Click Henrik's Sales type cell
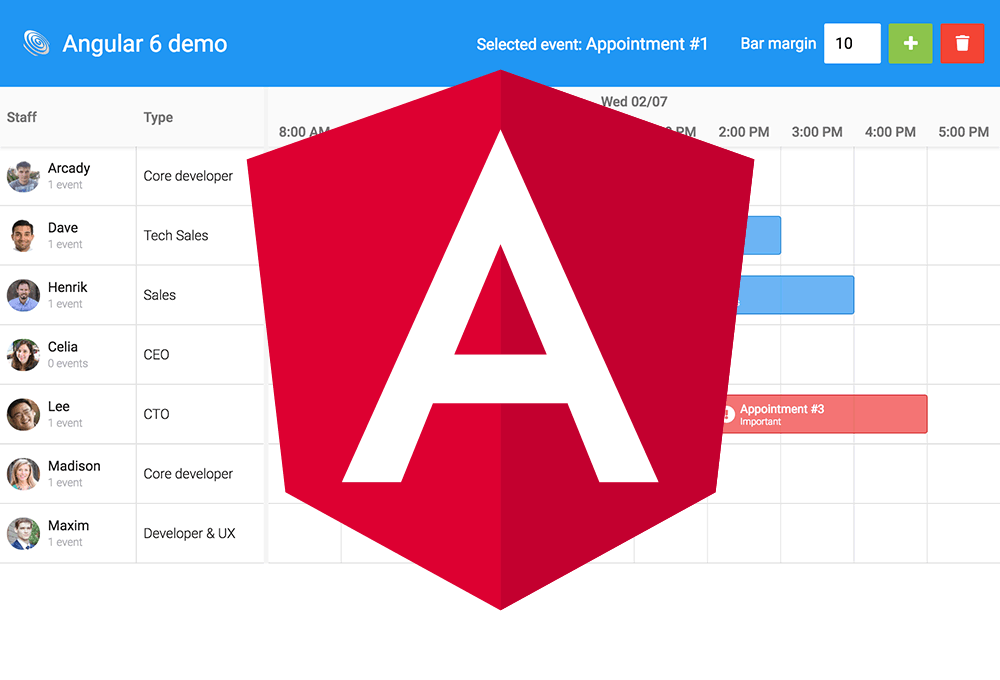Viewport: 1000px width, 680px height. (200, 295)
